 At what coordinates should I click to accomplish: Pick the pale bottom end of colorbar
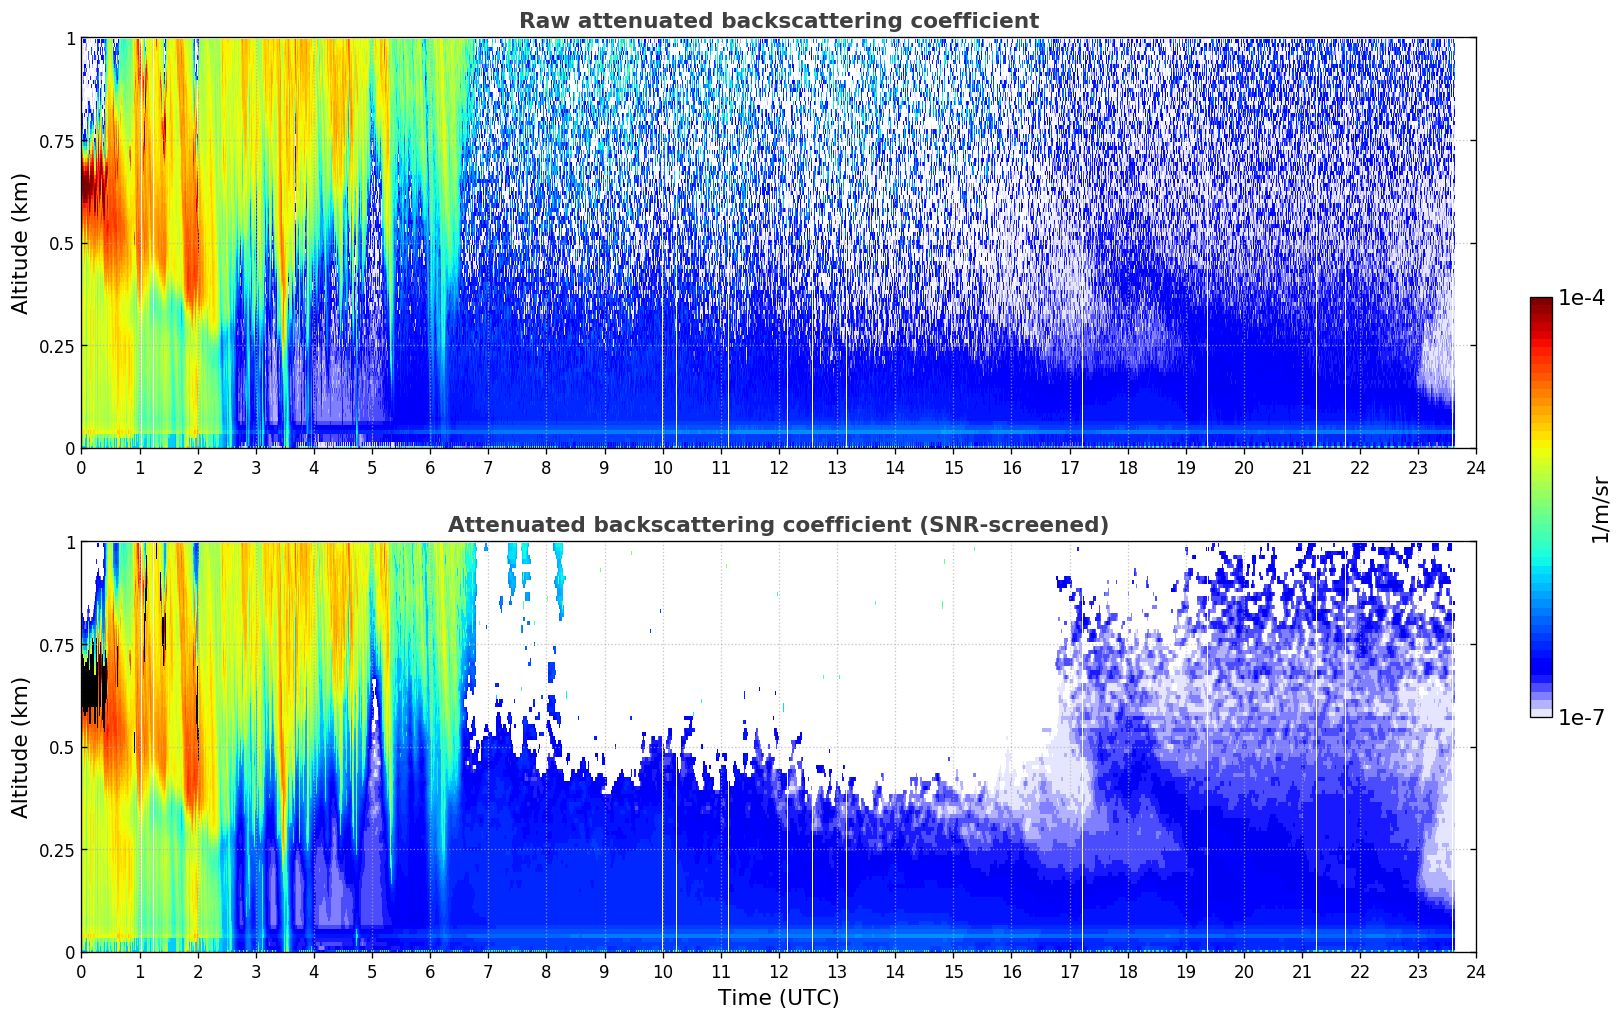tap(1541, 711)
